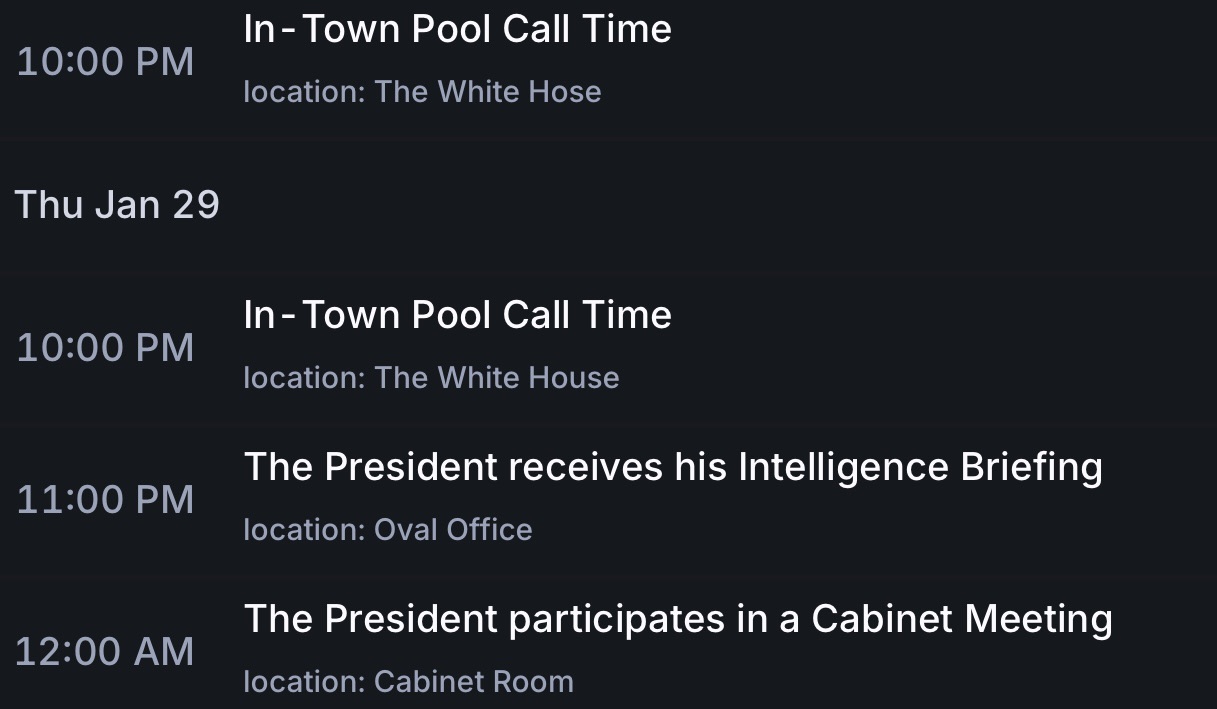Click the "Oval Office" location name
The image size is (1217, 709).
(x=453, y=530)
